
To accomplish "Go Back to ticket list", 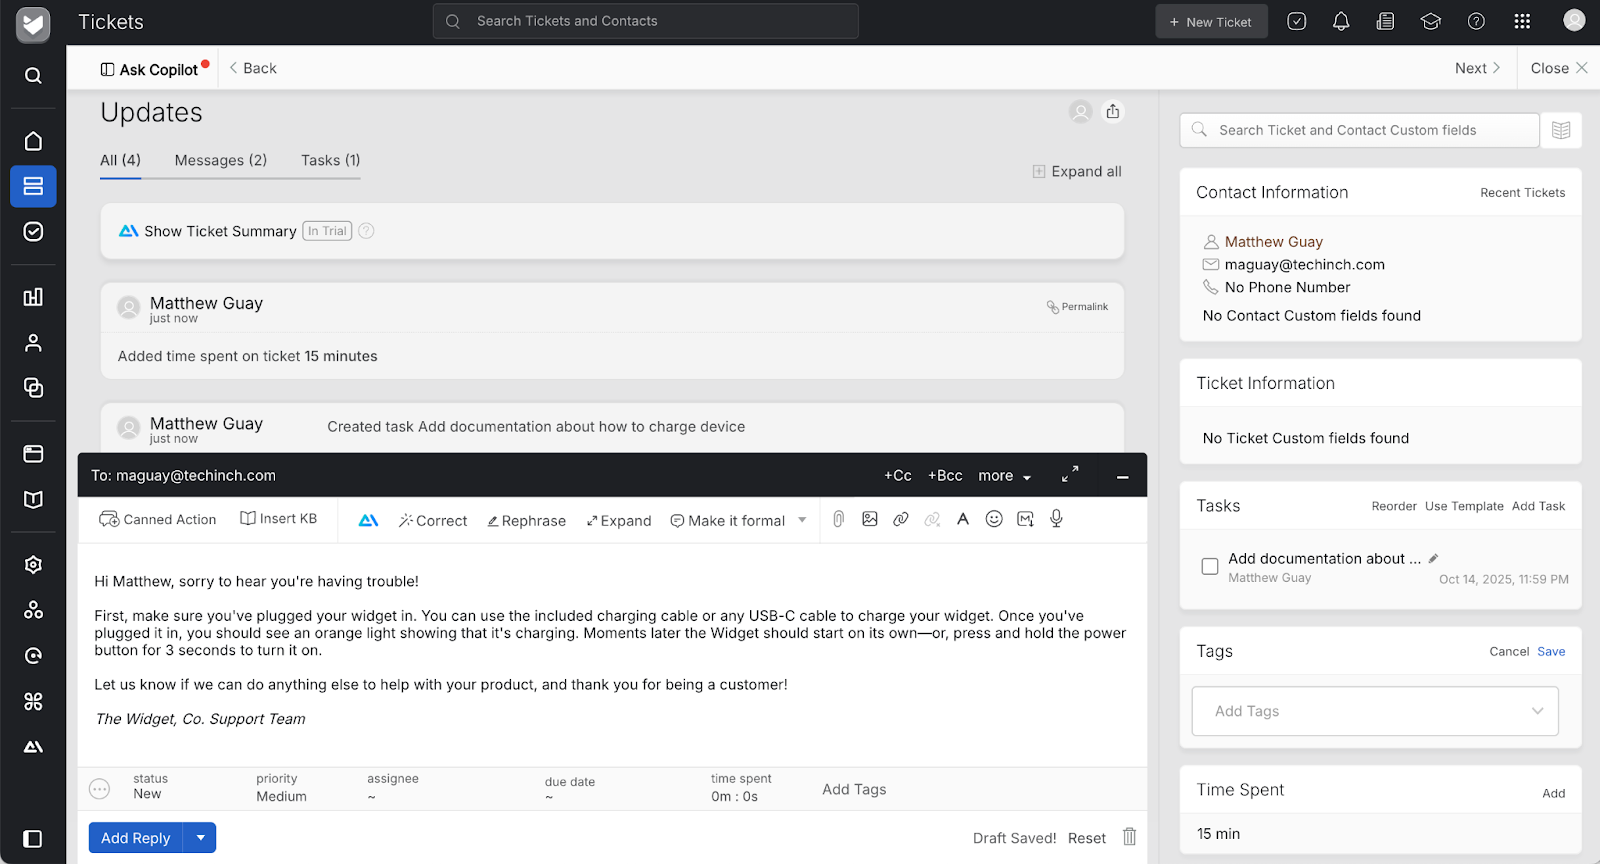I will (253, 68).
